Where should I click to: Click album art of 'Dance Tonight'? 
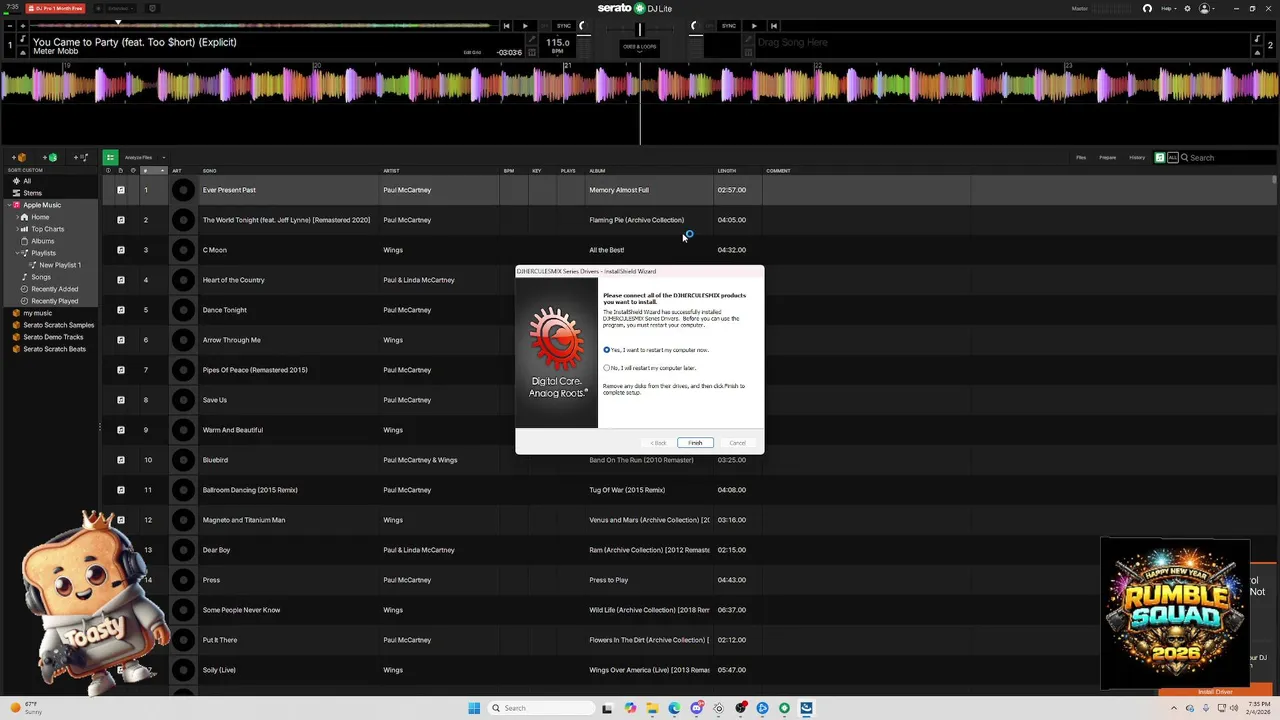coord(183,310)
